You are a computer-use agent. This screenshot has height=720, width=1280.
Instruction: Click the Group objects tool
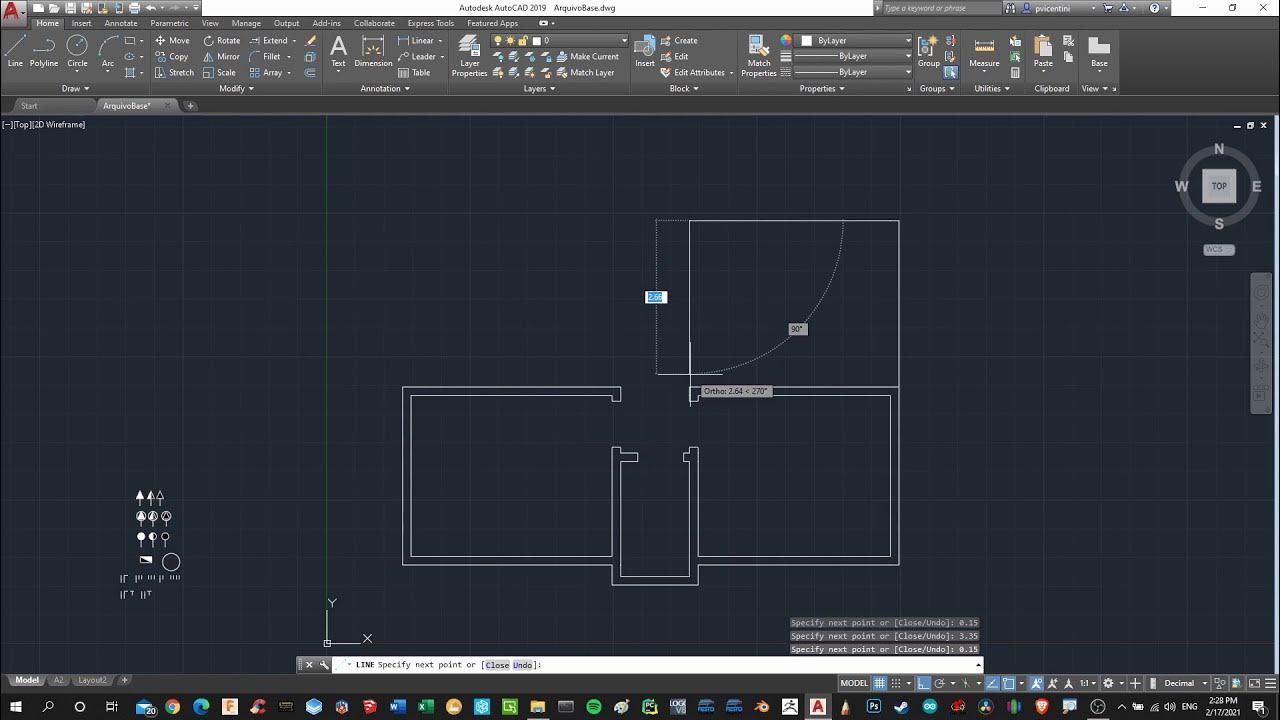[x=928, y=52]
